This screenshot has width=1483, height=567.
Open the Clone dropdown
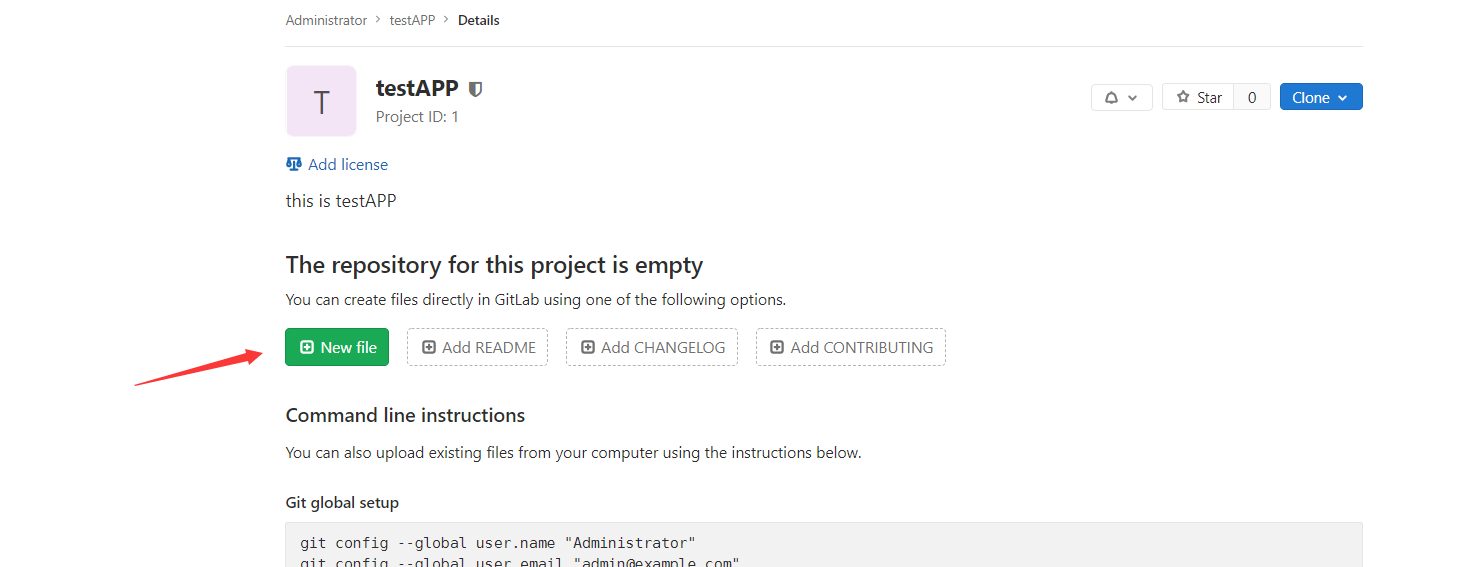(x=1321, y=97)
